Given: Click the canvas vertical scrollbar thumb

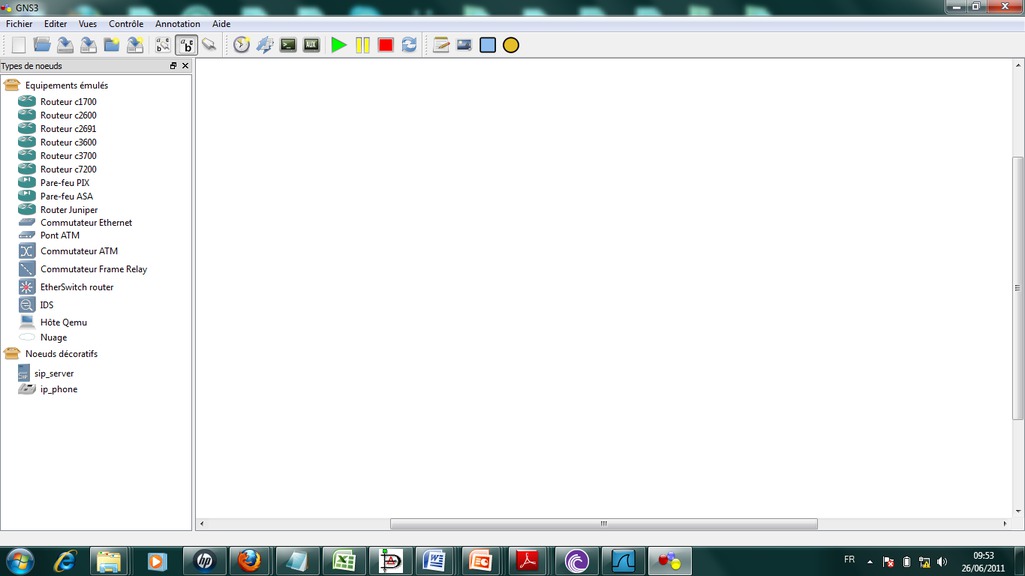Looking at the screenshot, I should click(x=1018, y=288).
